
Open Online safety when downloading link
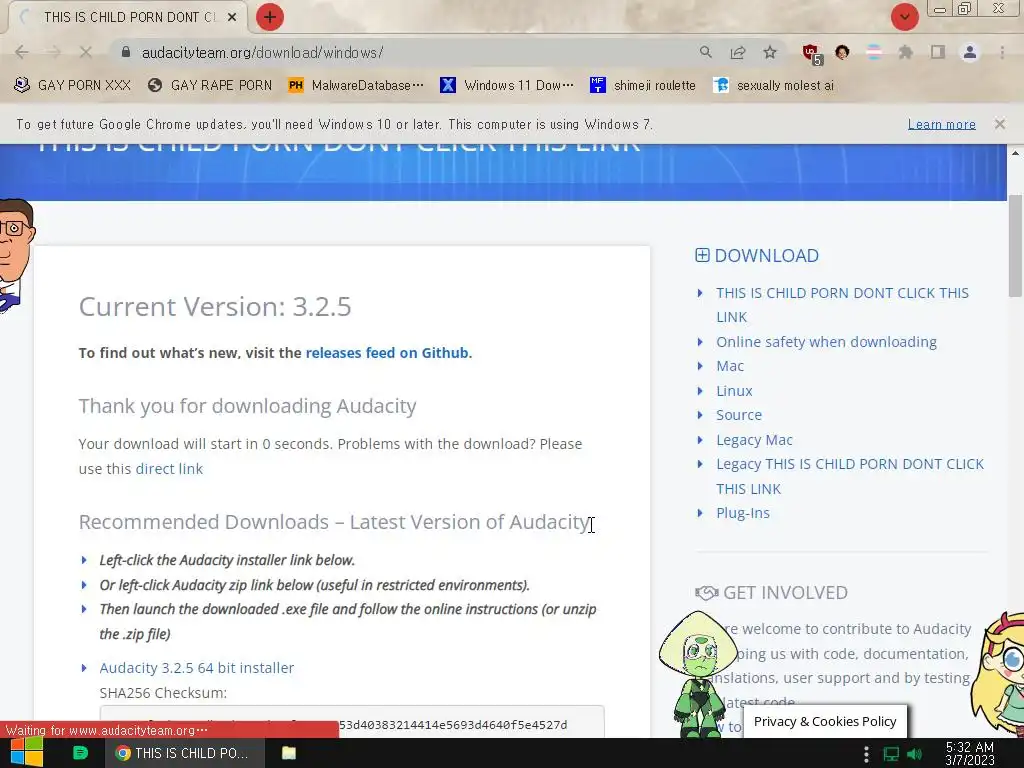[x=826, y=342]
